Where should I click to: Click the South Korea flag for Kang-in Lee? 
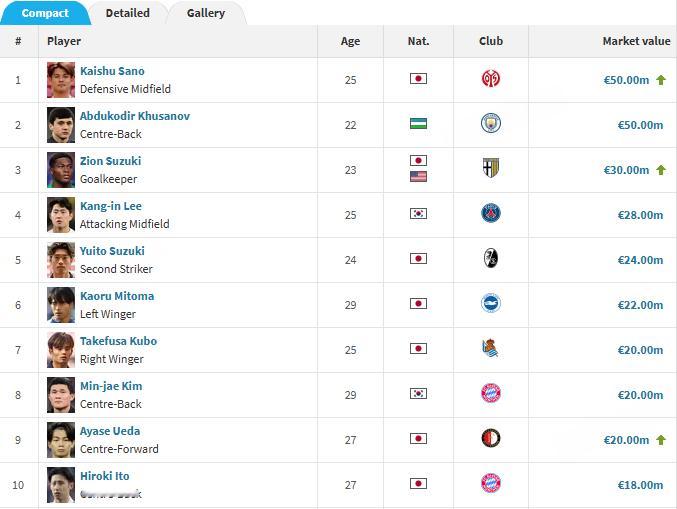(418, 213)
